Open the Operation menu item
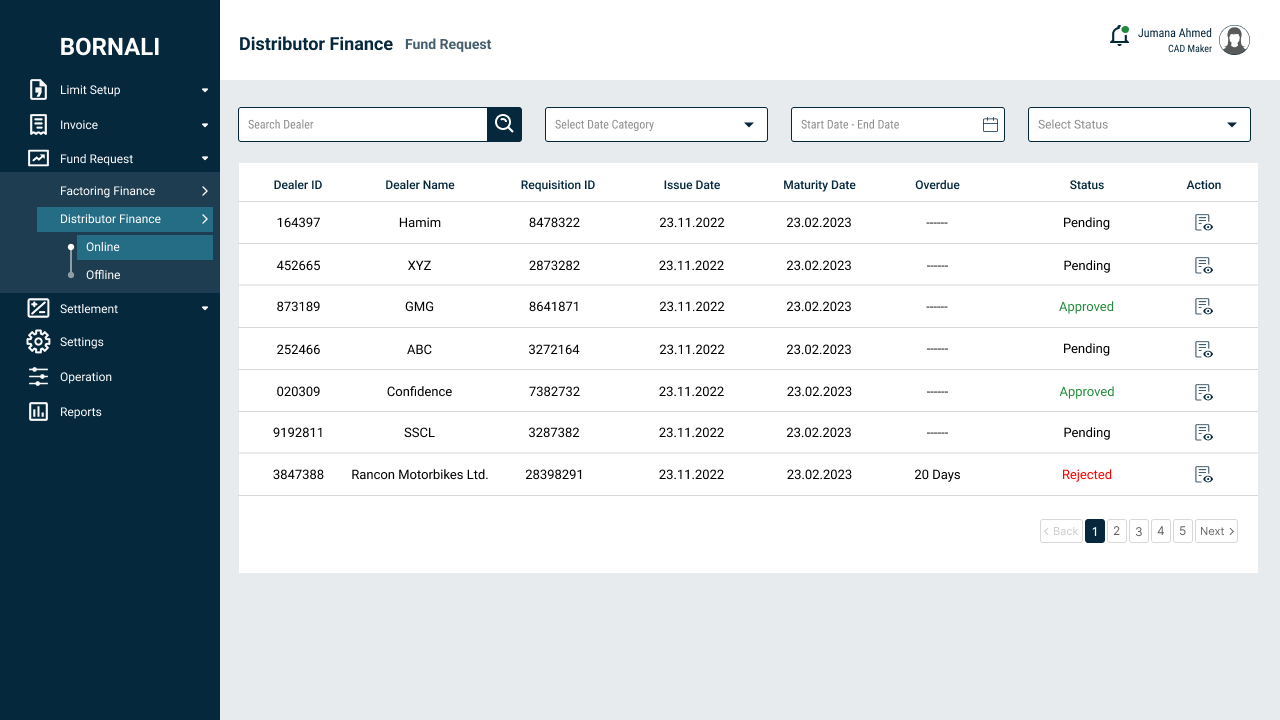The image size is (1280, 720). (86, 377)
